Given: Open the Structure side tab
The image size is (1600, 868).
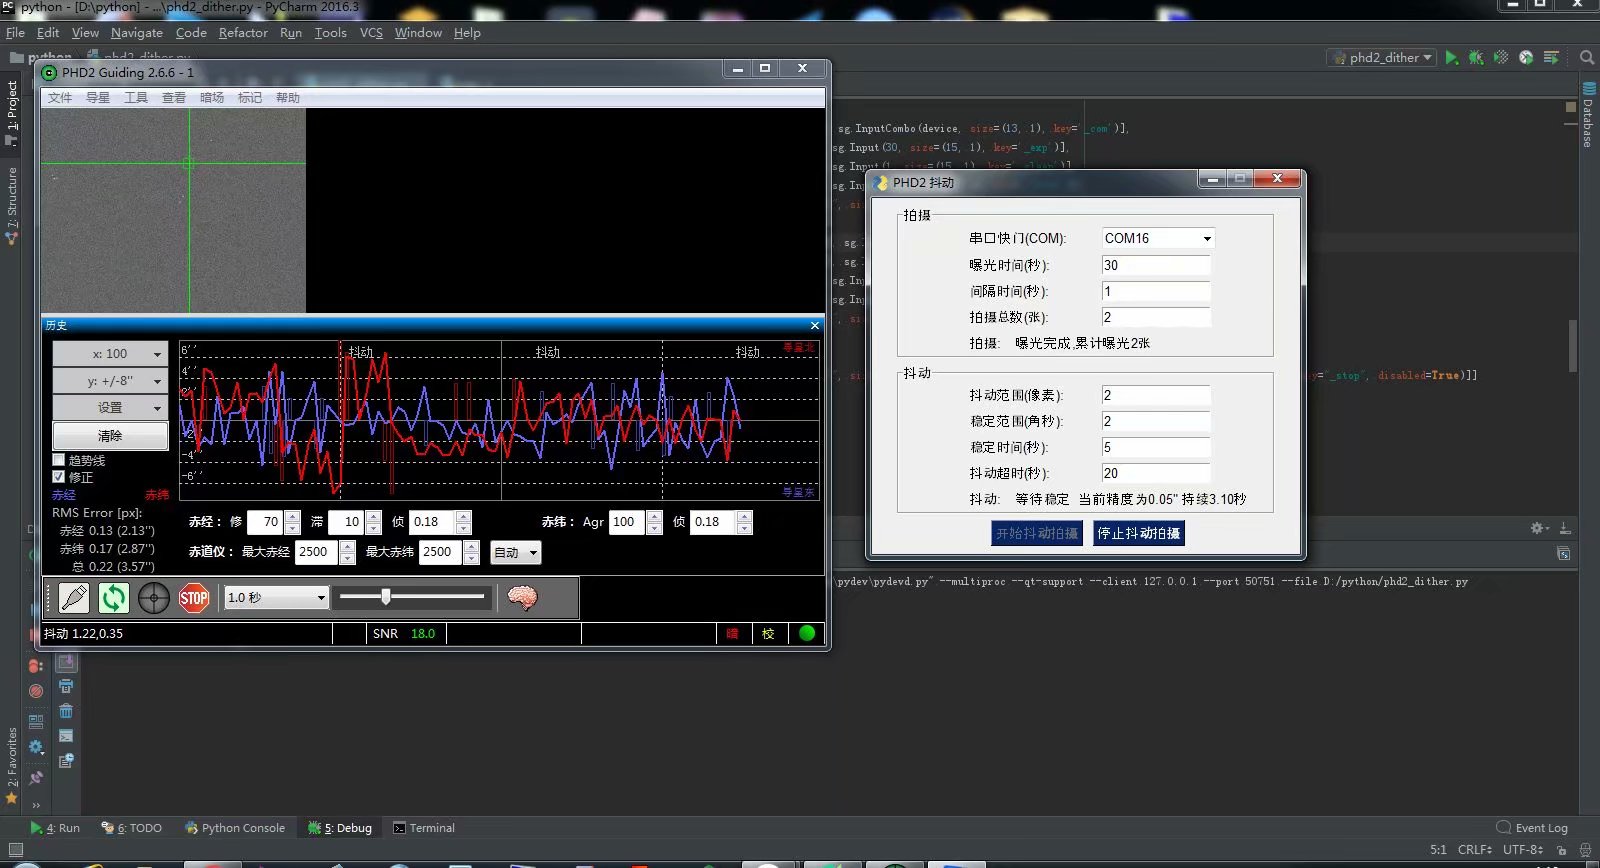Looking at the screenshot, I should (x=12, y=205).
